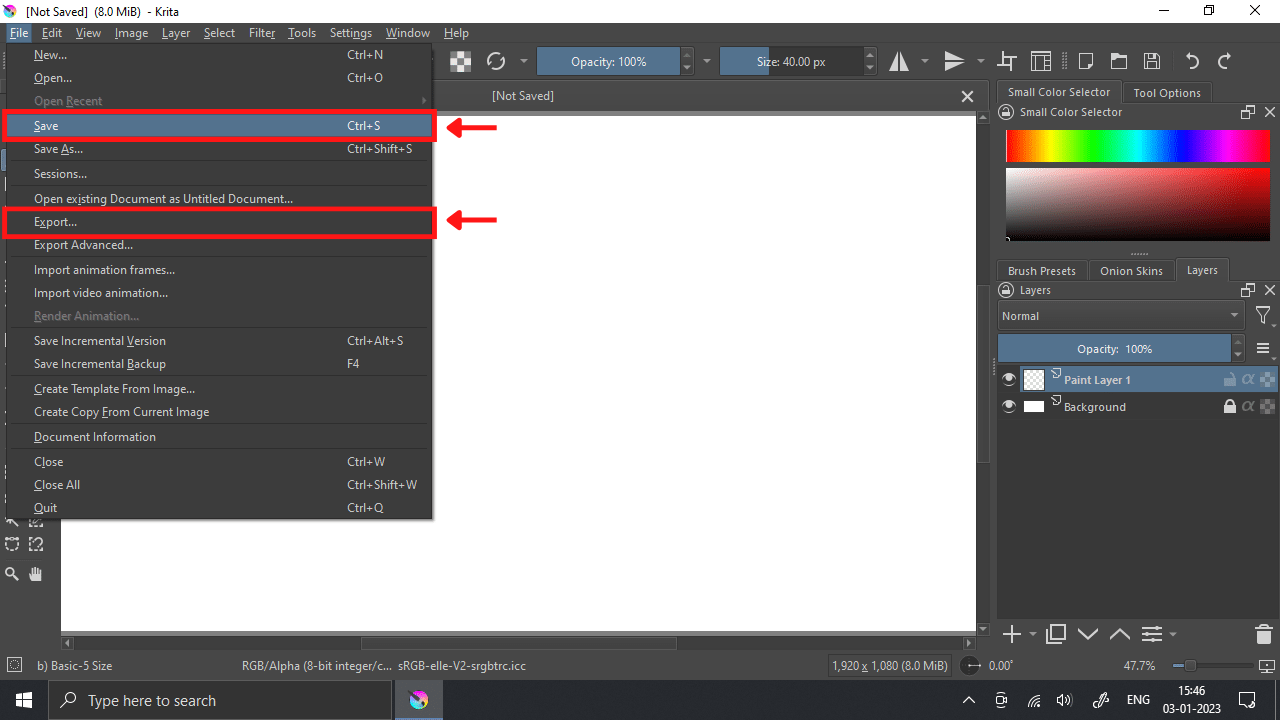Switch to the Onion Skins tab
Viewport: 1280px width, 720px height.
point(1131,271)
